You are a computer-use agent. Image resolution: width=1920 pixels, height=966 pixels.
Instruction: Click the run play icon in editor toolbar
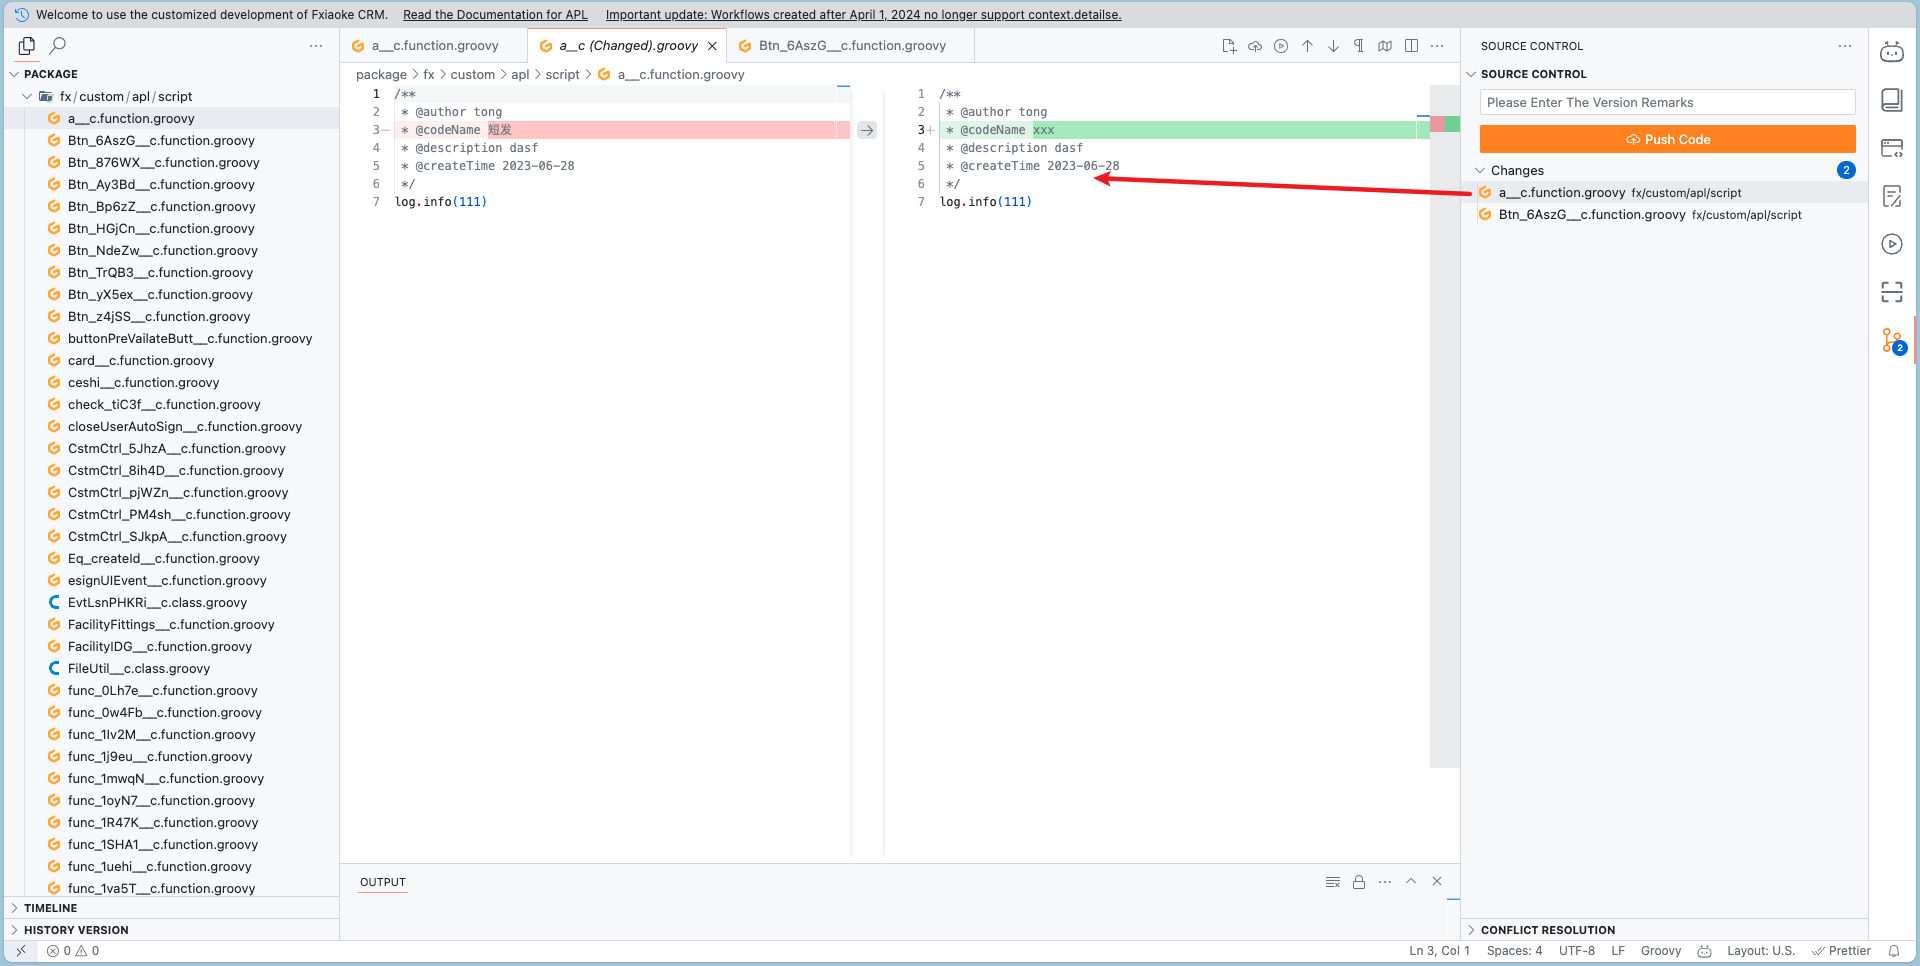click(x=1281, y=46)
